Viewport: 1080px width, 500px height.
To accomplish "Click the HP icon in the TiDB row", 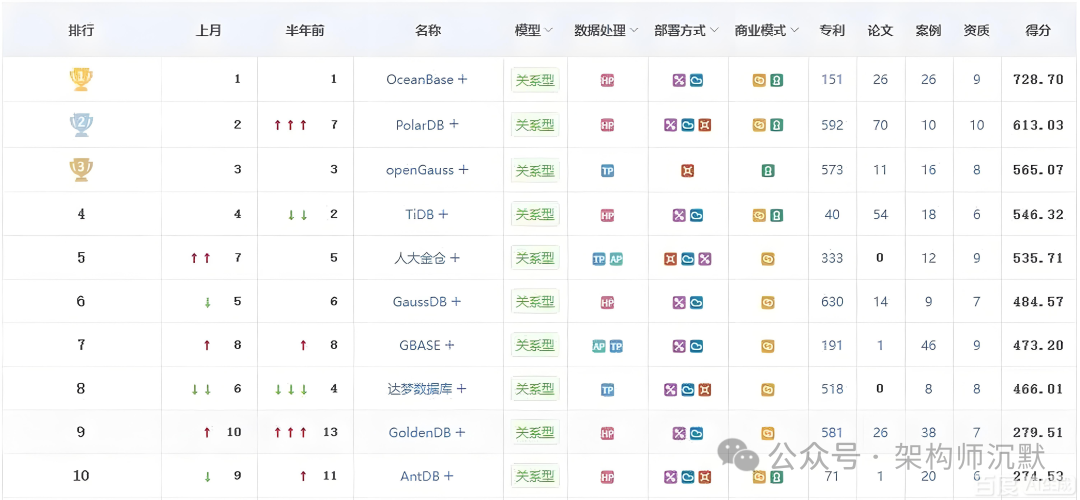I will [608, 215].
